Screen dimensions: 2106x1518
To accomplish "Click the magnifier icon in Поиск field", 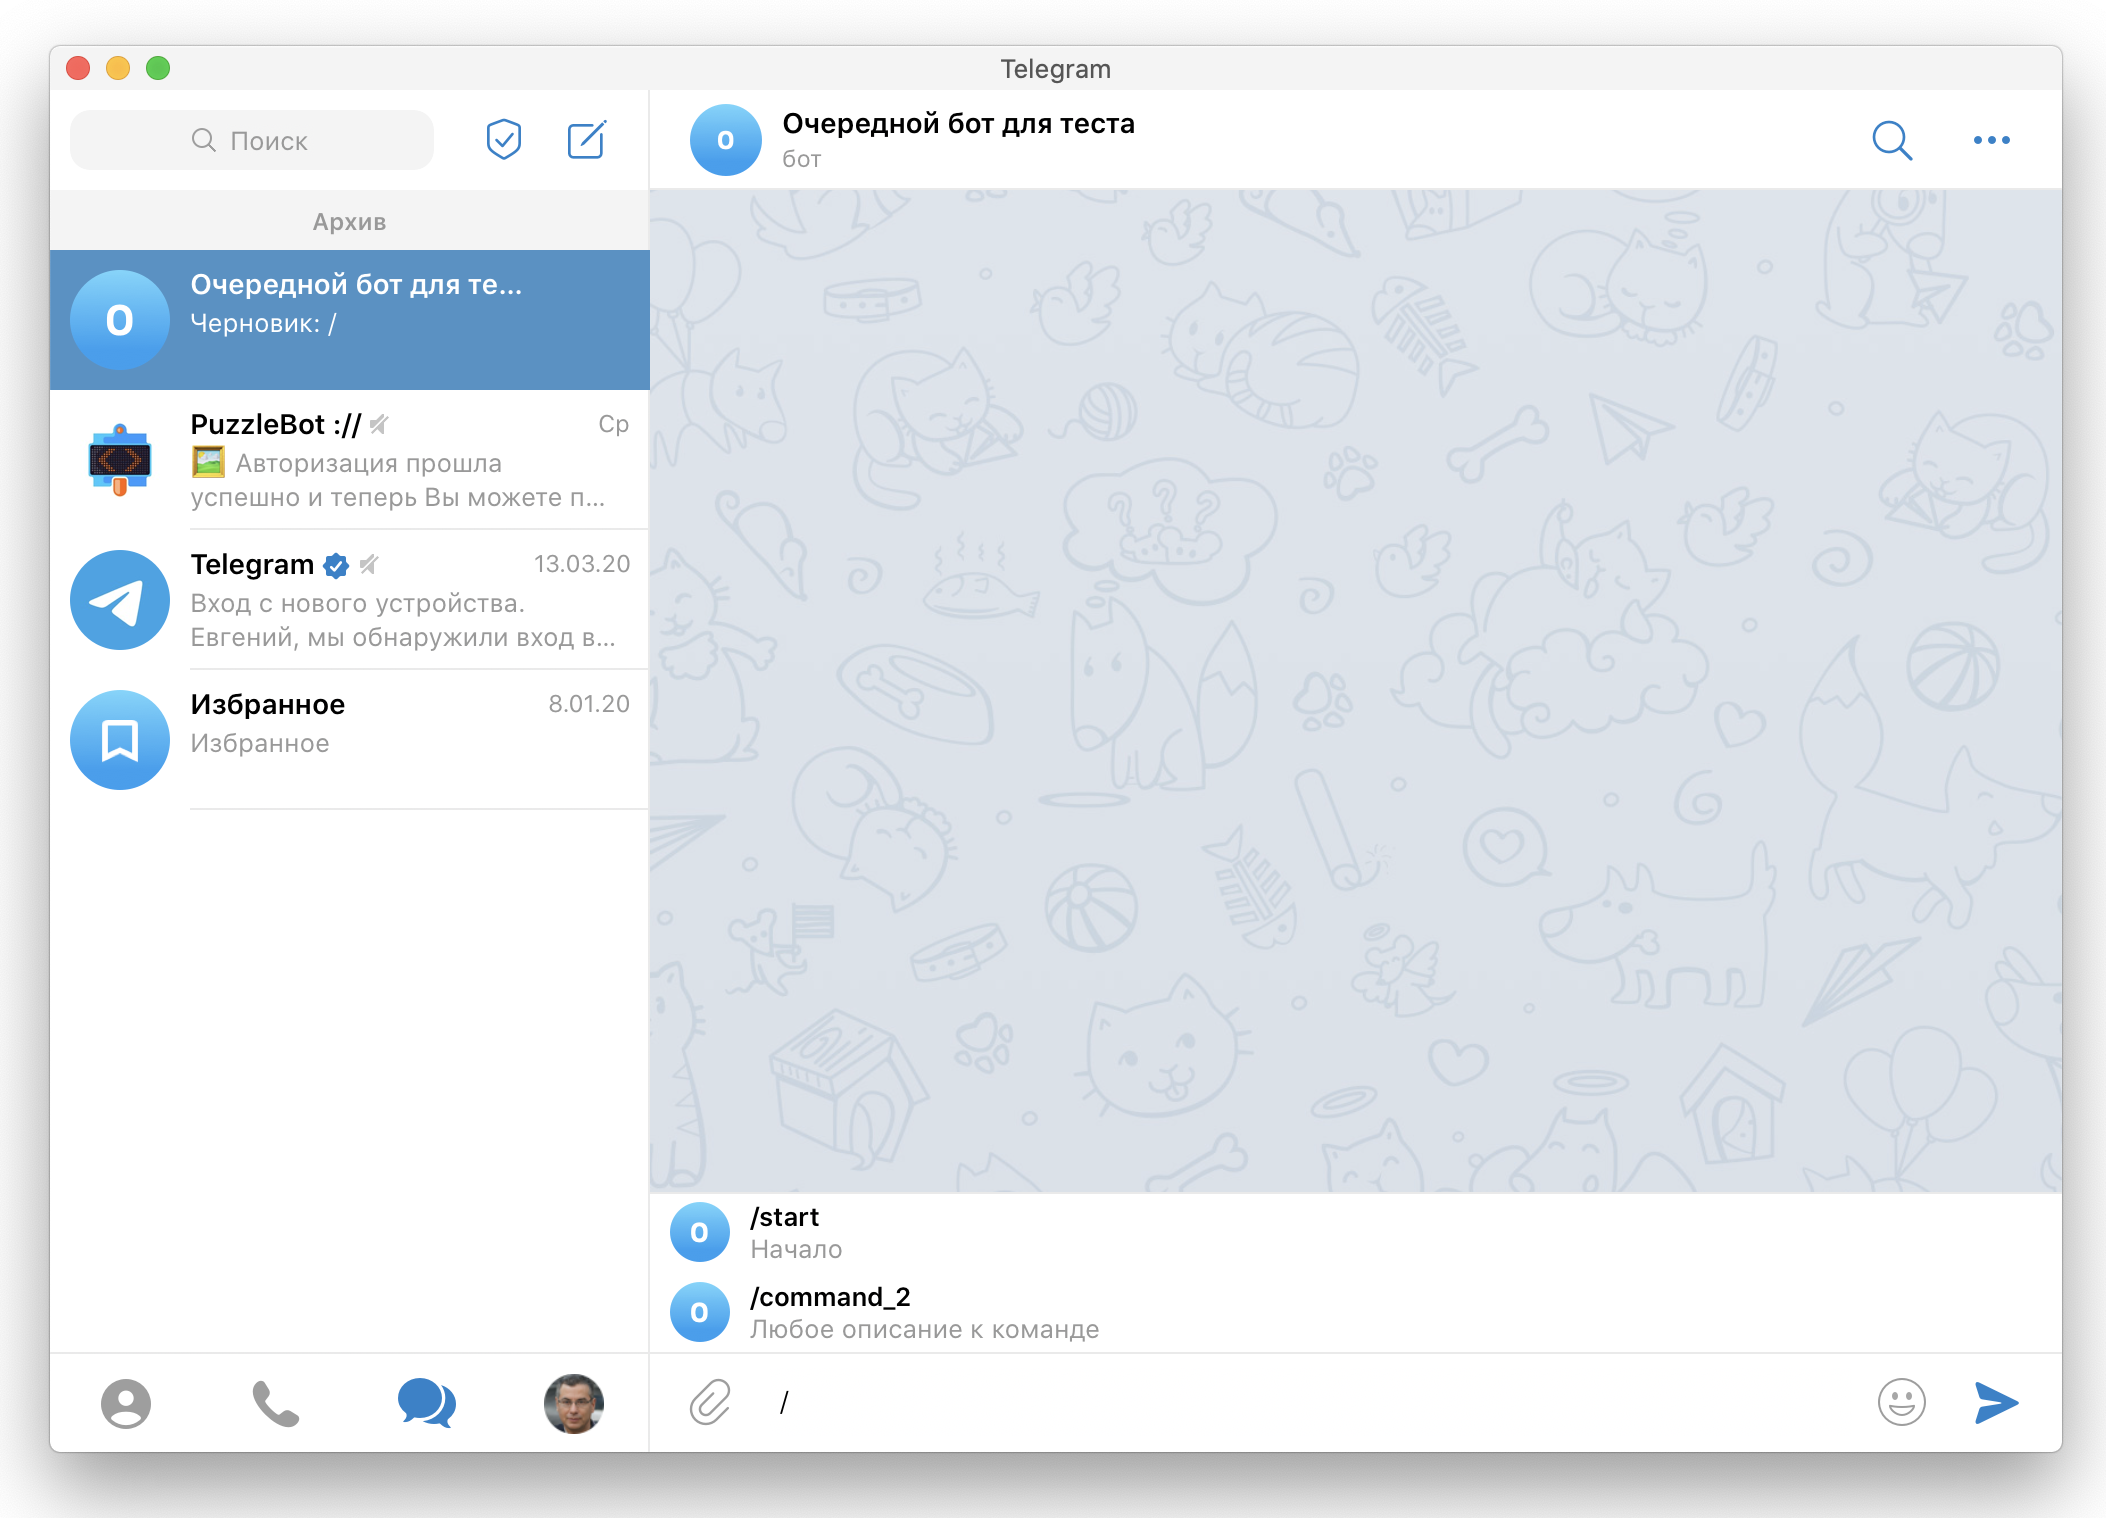I will pos(203,140).
